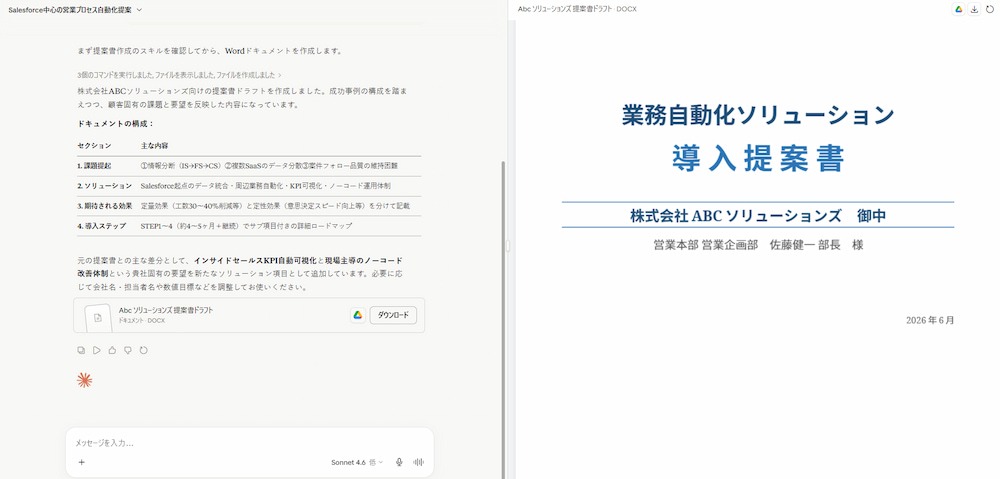Viewport: 1000px width, 479px height.
Task: Click download icon in preview header
Action: pos(974,9)
